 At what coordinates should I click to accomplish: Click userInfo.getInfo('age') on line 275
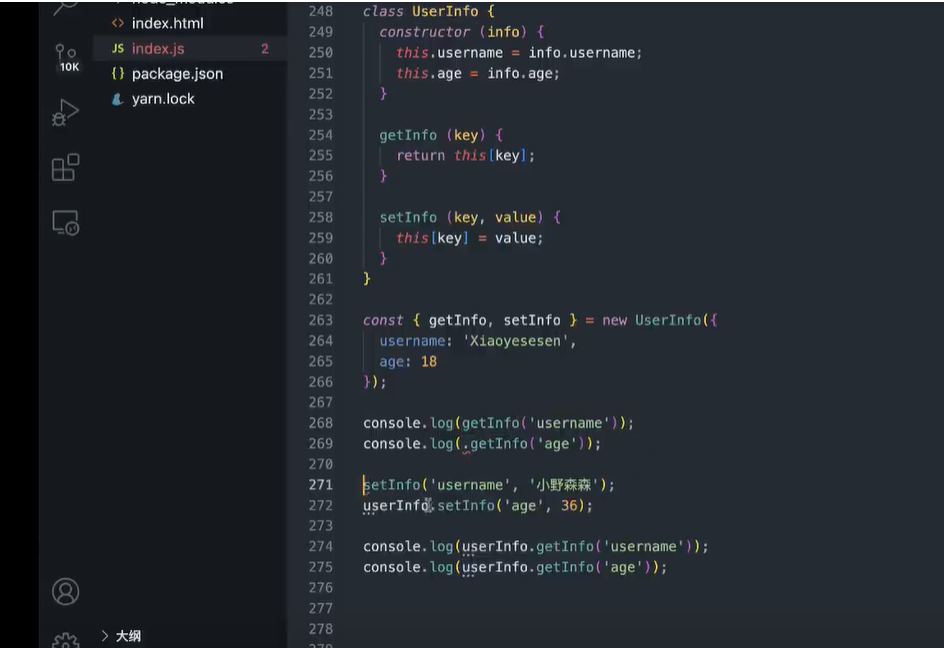[x=557, y=567]
